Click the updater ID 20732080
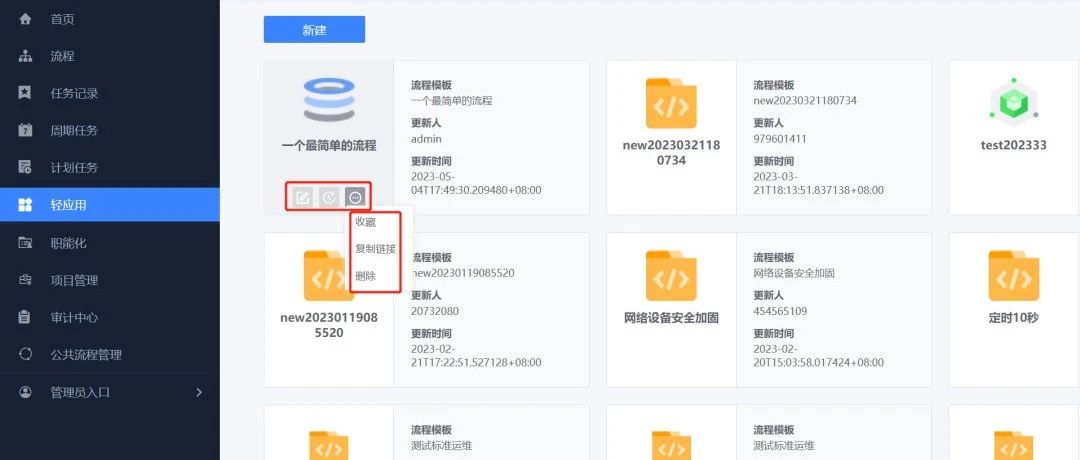 (x=435, y=311)
